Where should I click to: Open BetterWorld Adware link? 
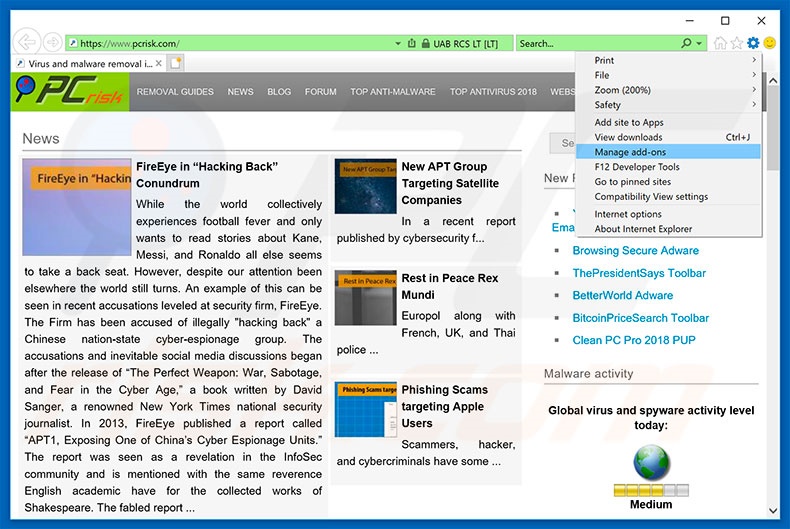(x=623, y=295)
